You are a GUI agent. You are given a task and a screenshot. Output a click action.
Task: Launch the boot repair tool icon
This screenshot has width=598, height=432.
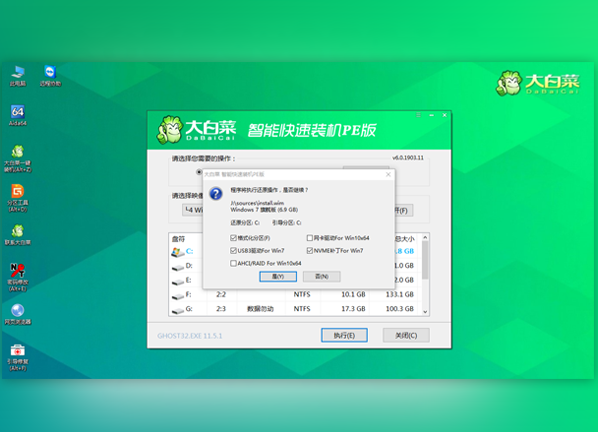pos(18,357)
